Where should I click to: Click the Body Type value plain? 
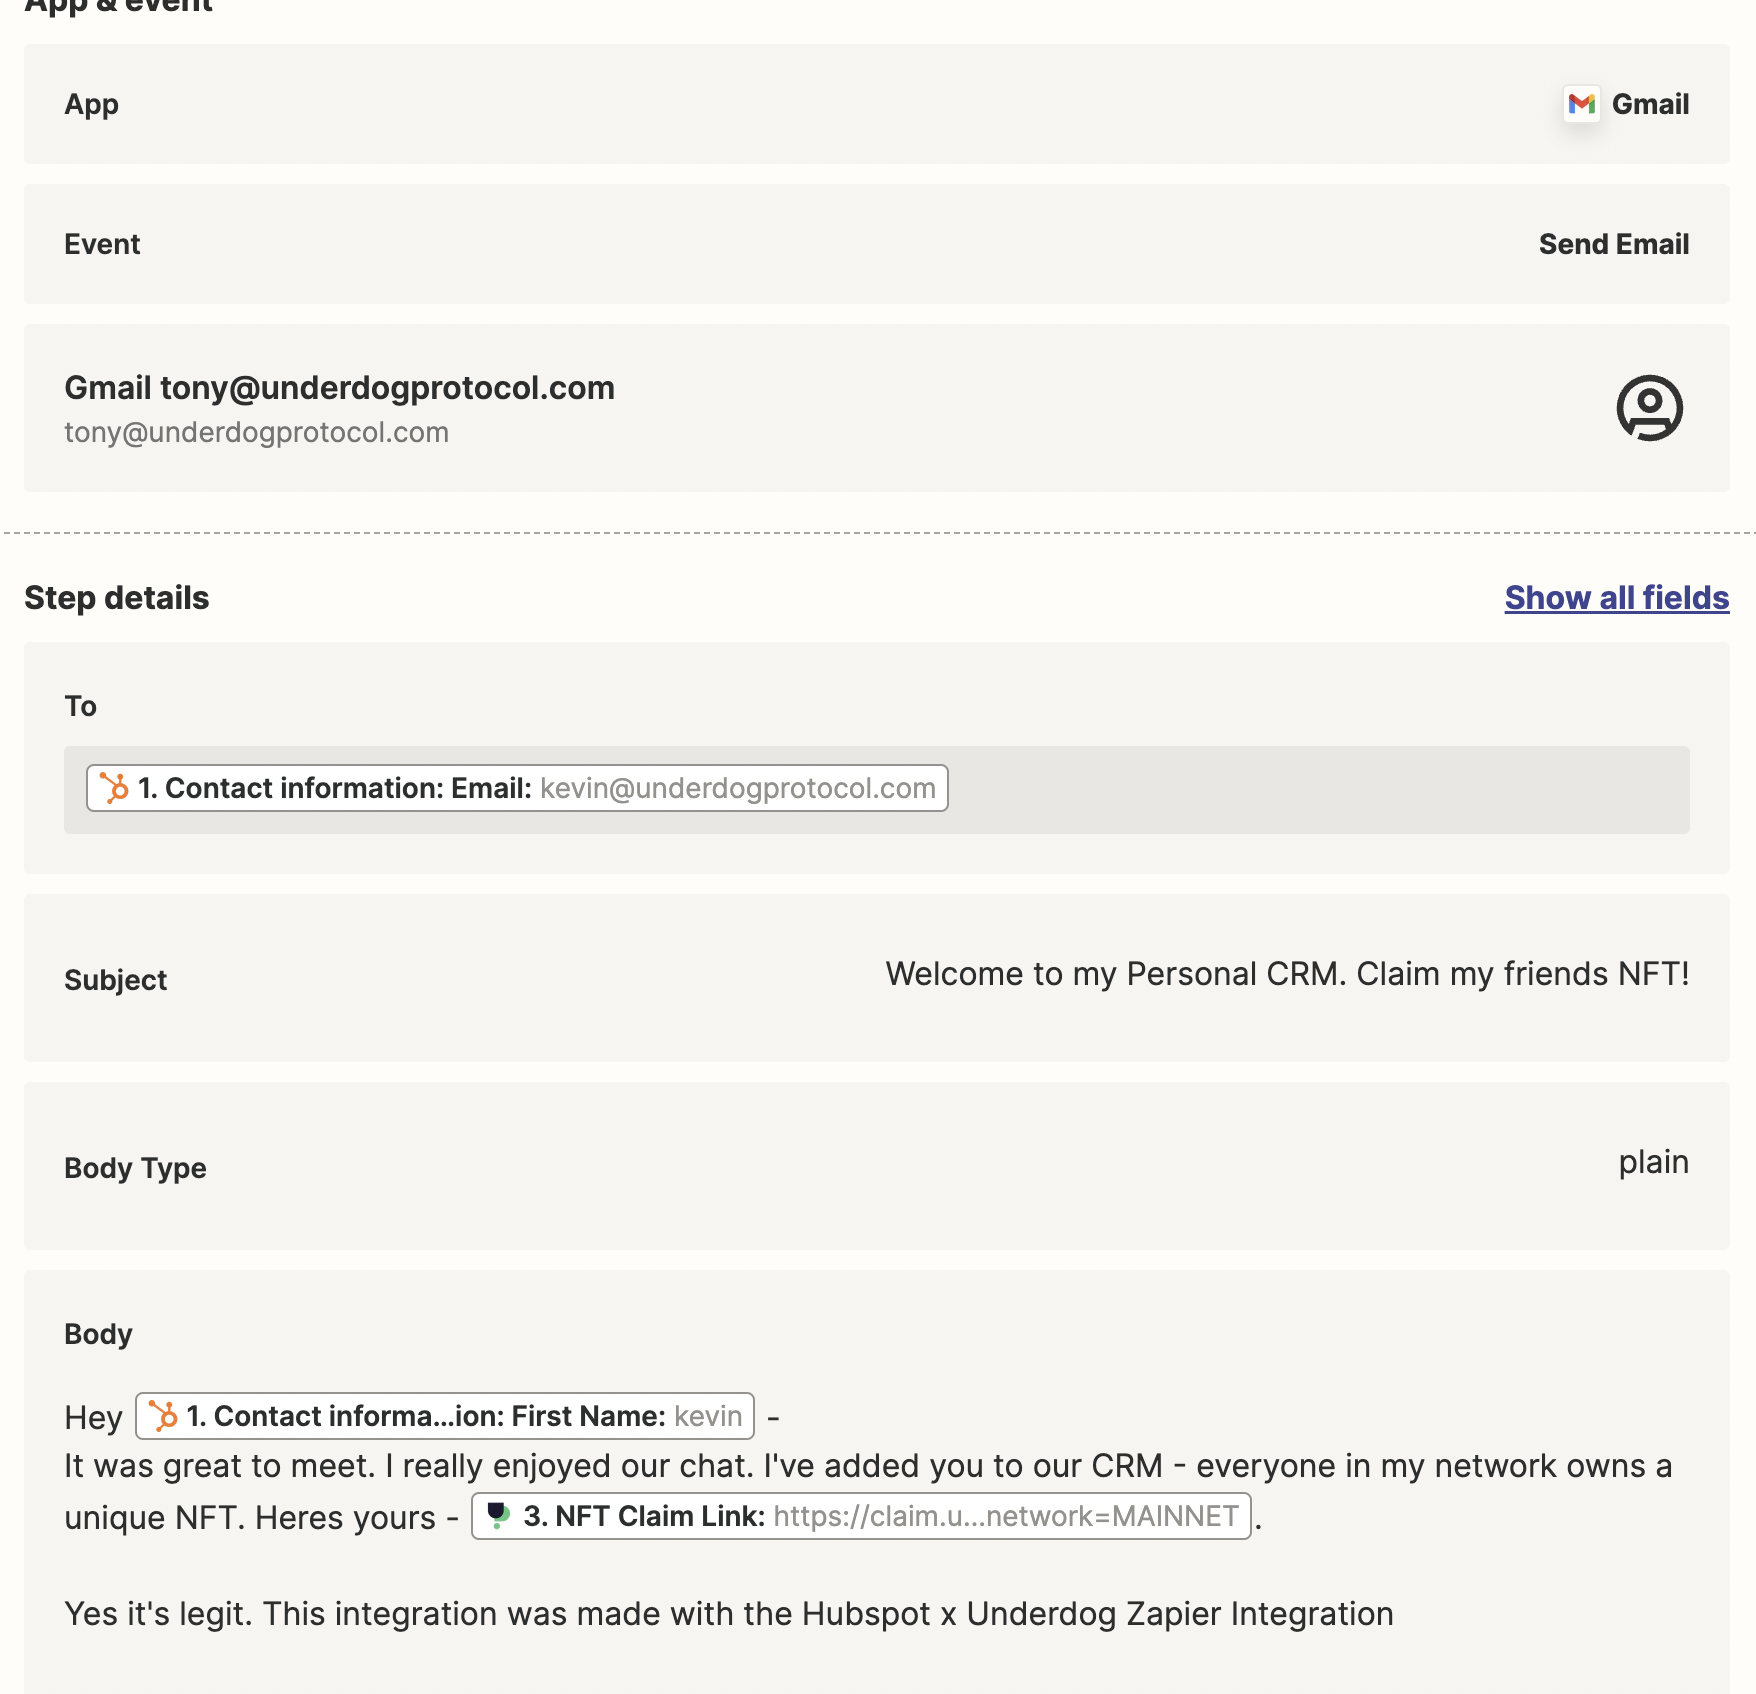pyautogui.click(x=1653, y=1162)
